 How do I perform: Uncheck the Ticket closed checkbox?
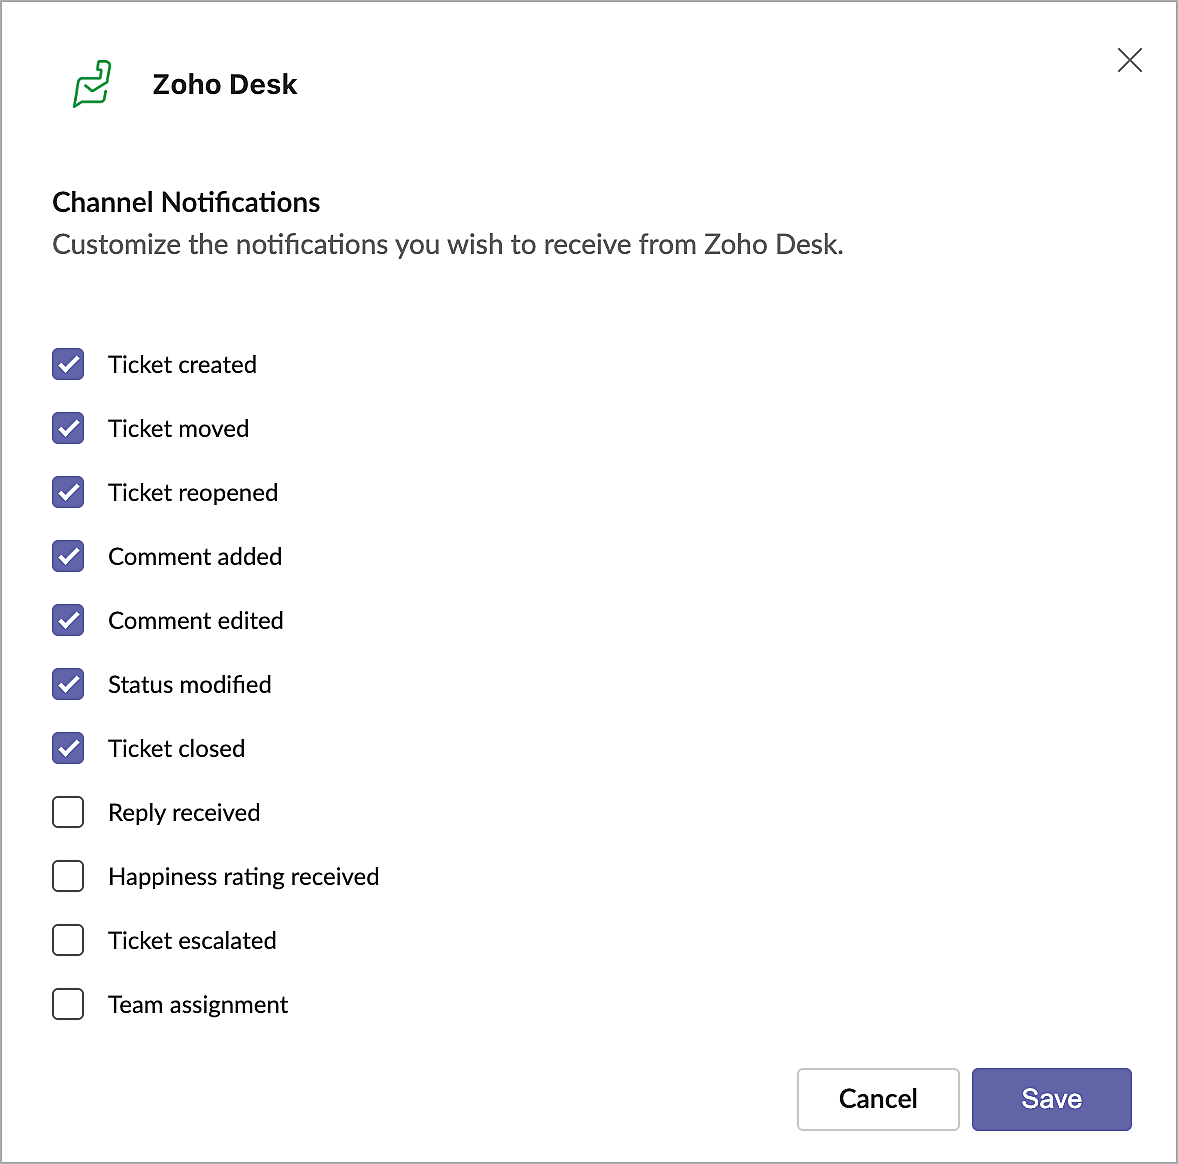pyautogui.click(x=68, y=749)
